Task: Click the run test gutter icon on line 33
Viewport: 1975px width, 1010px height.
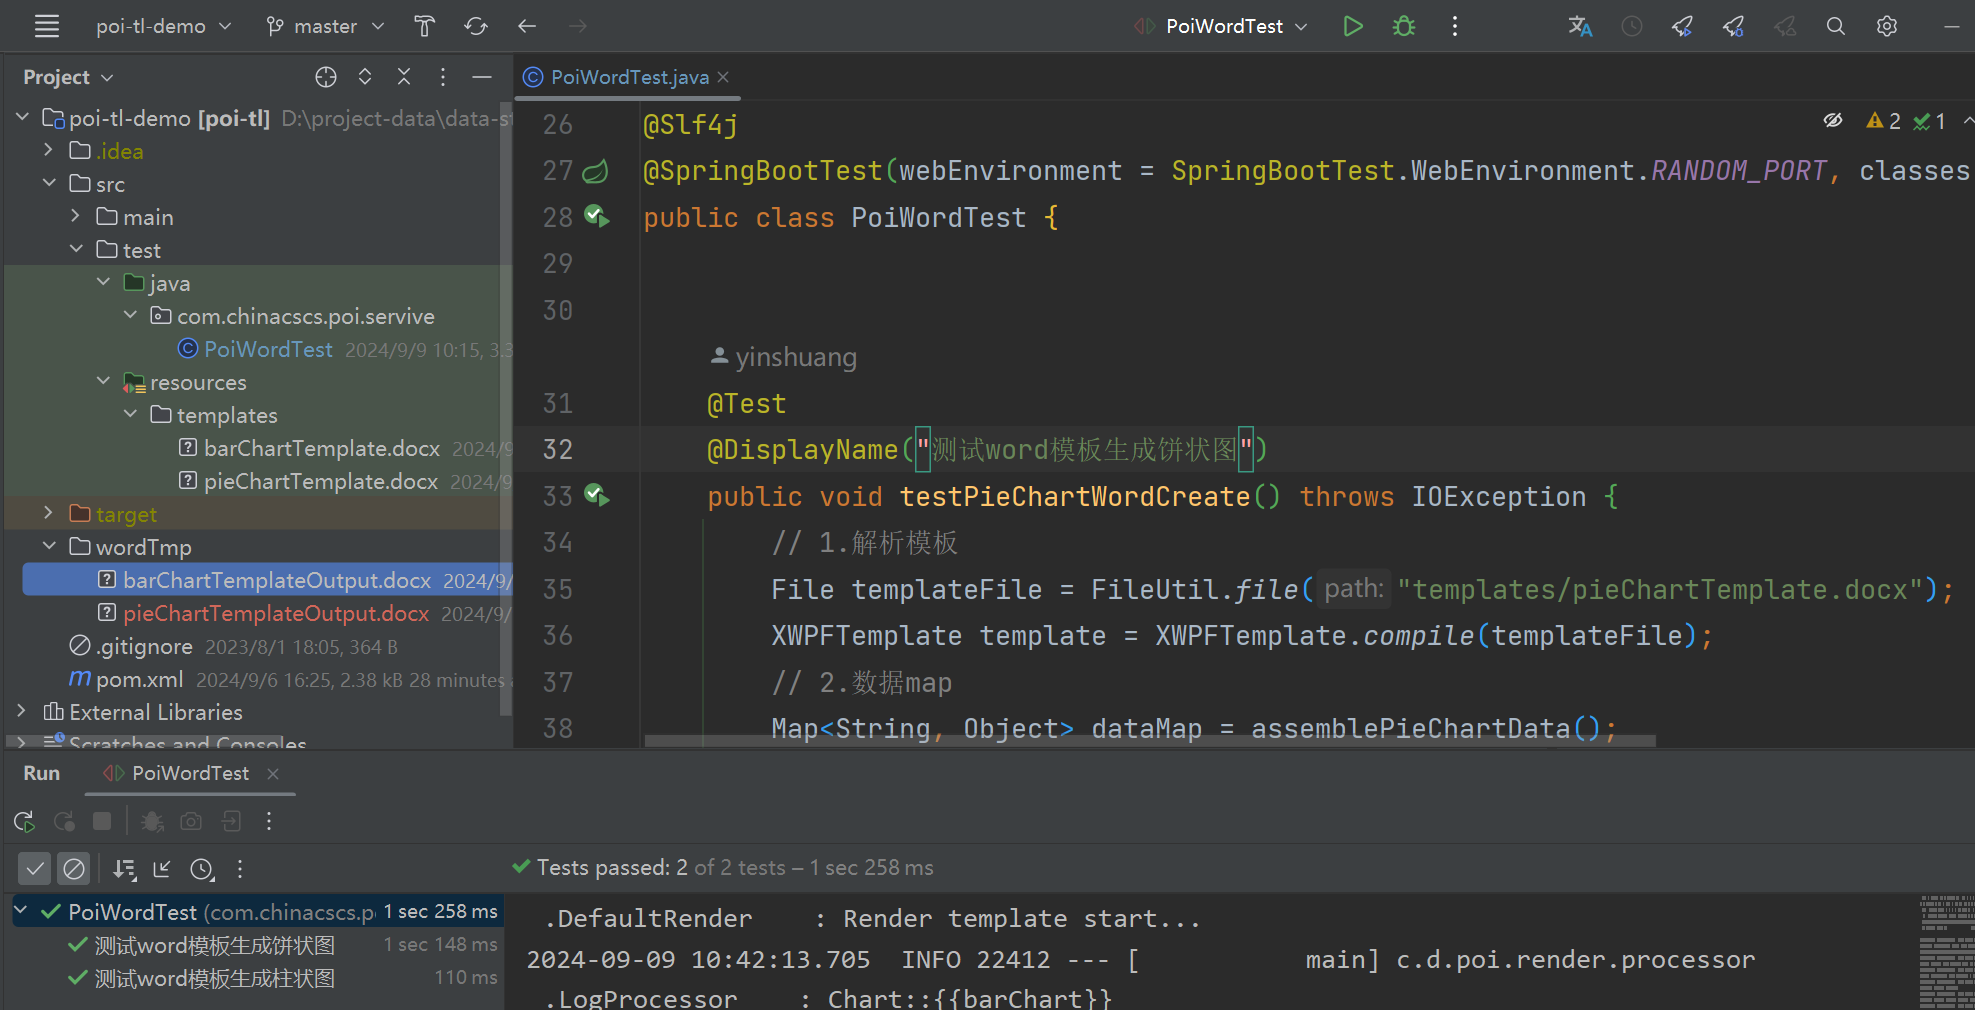Action: (597, 495)
